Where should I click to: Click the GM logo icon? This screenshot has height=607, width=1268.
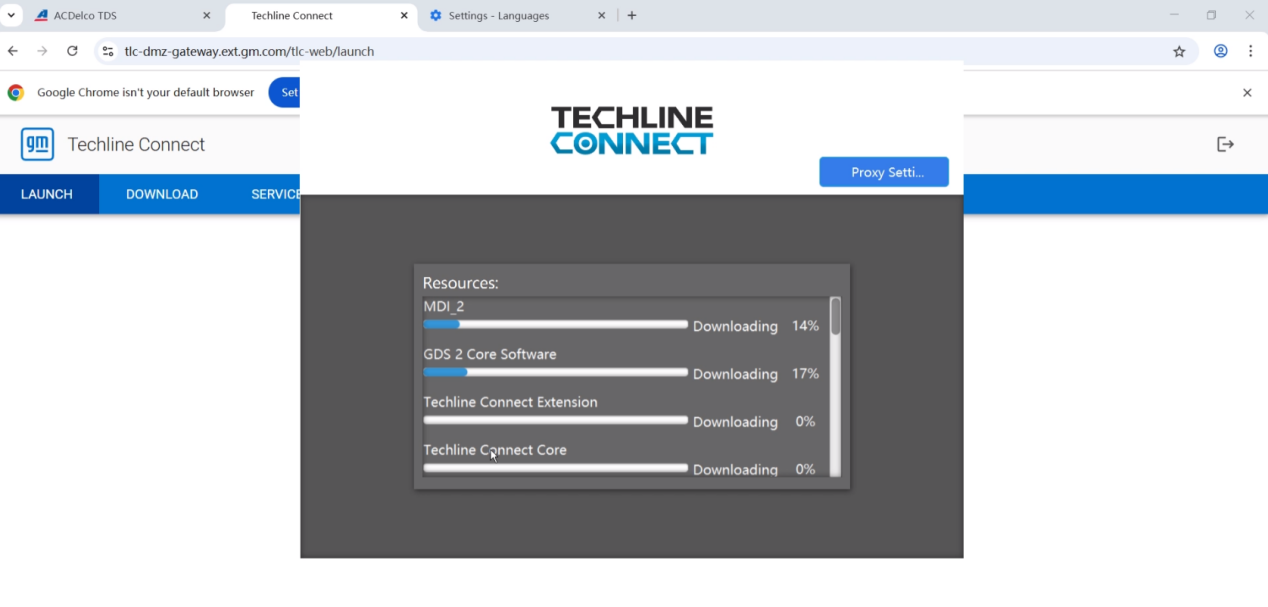coord(37,145)
